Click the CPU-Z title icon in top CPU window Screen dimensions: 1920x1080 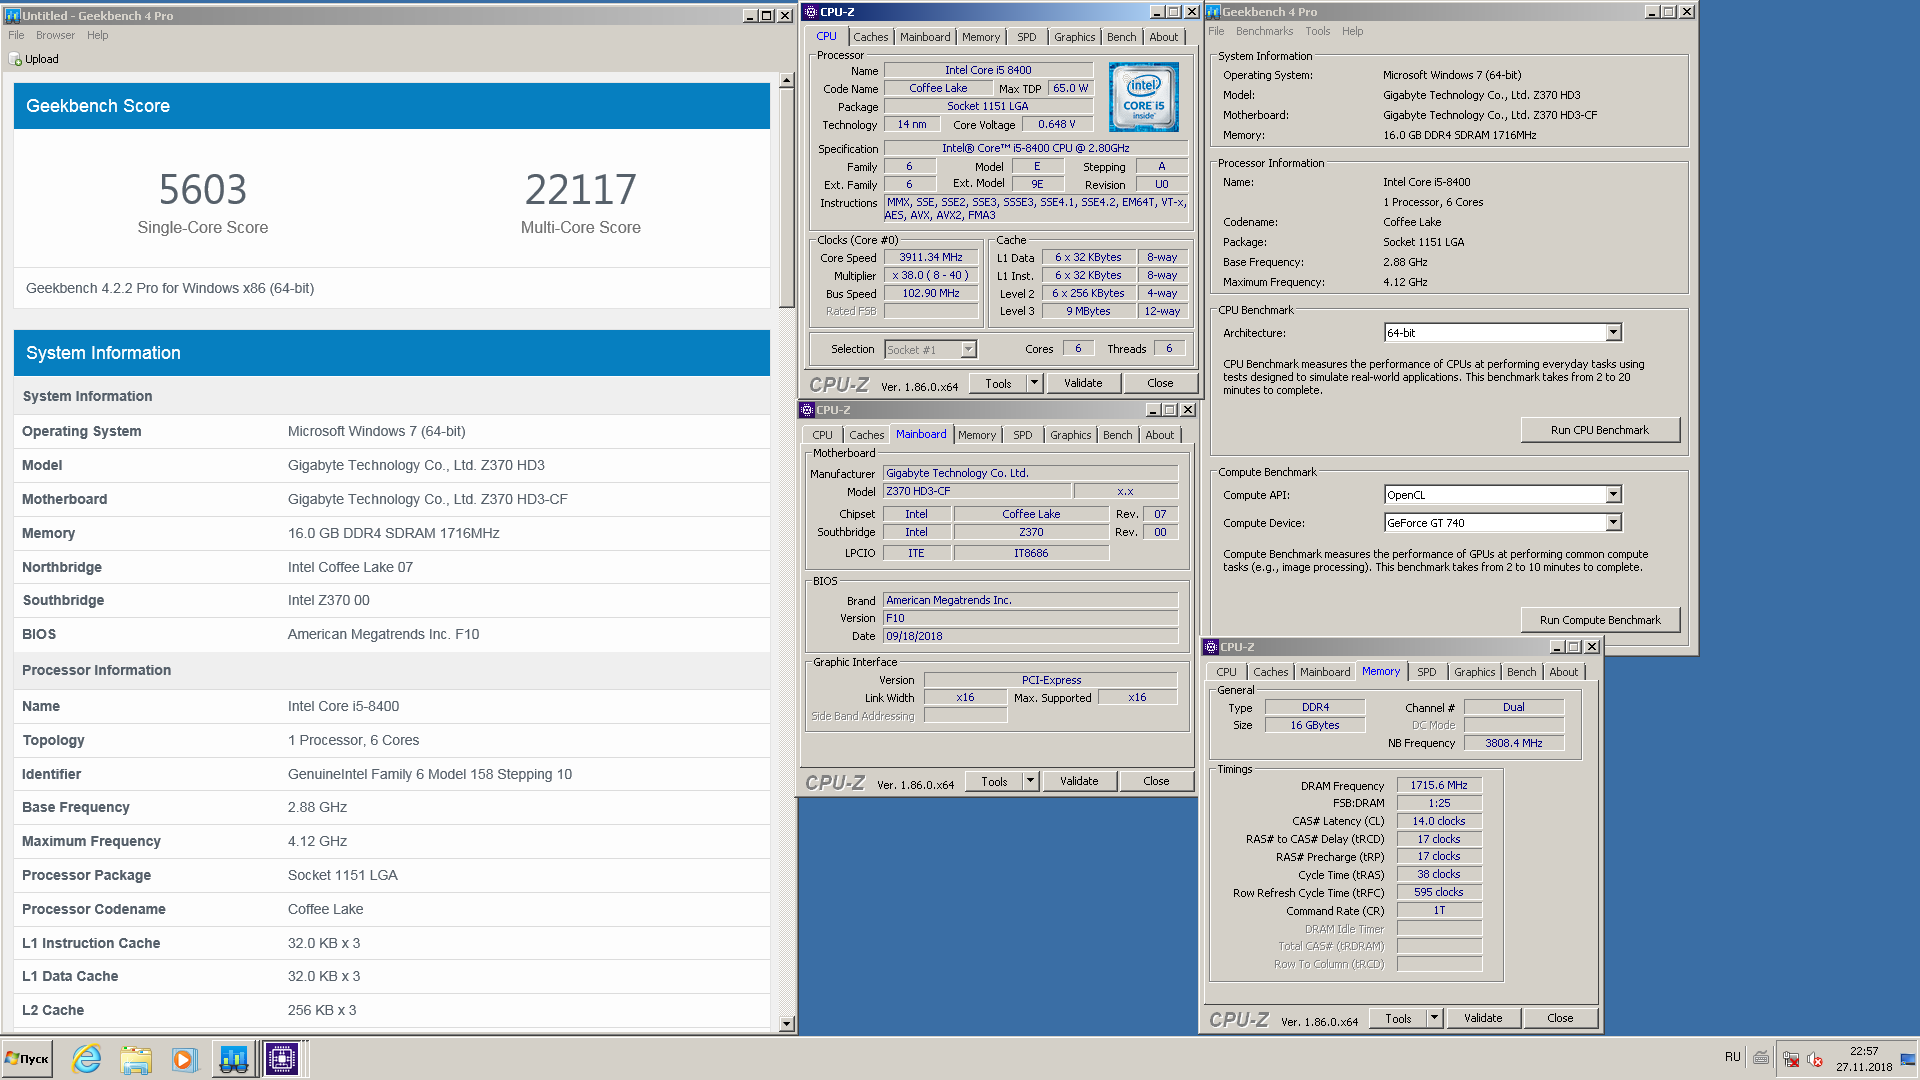(x=811, y=12)
